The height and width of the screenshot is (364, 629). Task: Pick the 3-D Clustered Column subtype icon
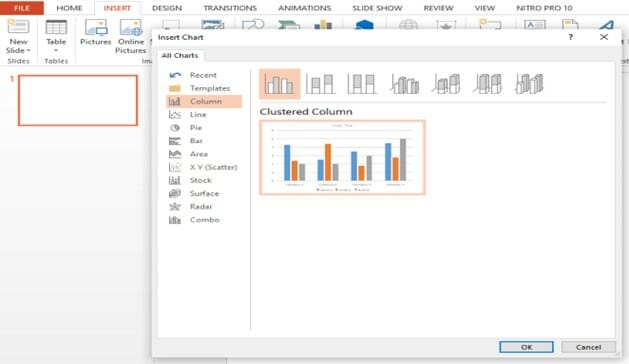pos(404,84)
